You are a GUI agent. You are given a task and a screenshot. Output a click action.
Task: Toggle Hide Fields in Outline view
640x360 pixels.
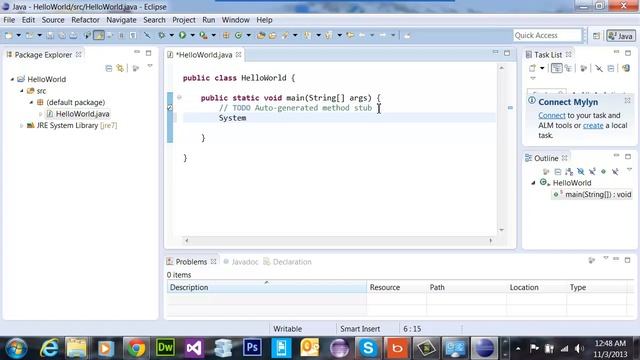[580, 171]
